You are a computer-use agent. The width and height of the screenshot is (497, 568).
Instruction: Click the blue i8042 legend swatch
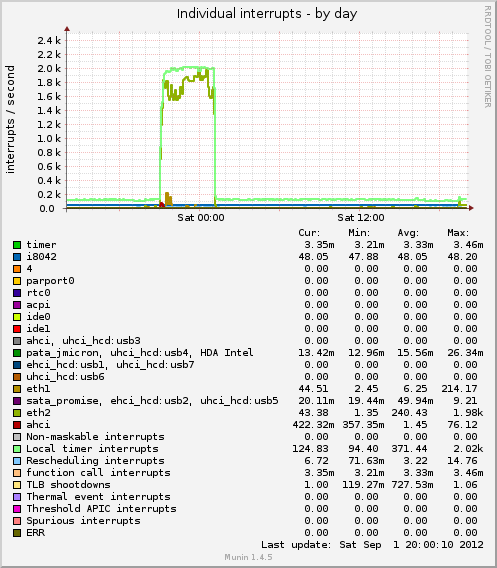tap(17, 257)
